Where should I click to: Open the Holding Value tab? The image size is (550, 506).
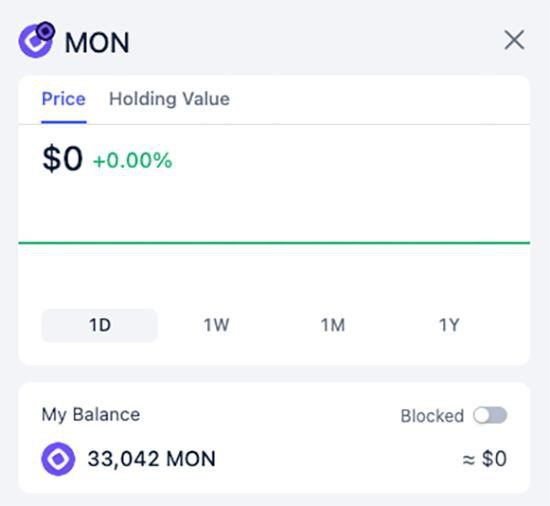[x=169, y=99]
